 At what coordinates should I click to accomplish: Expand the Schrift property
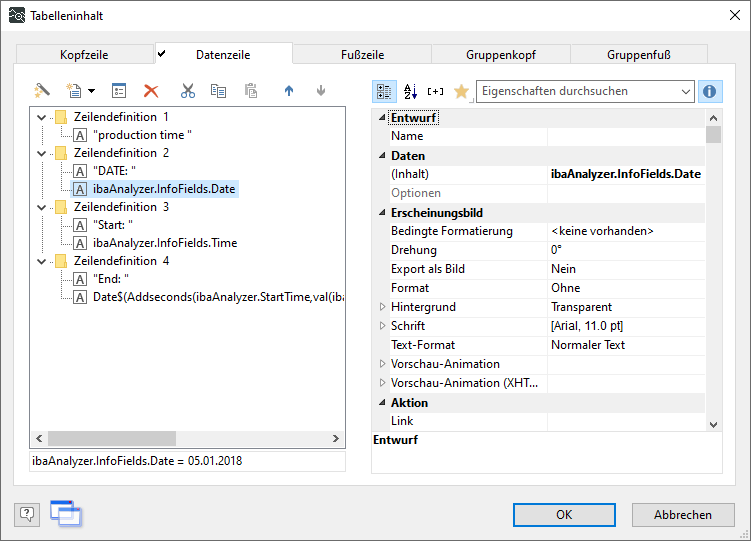[382, 326]
